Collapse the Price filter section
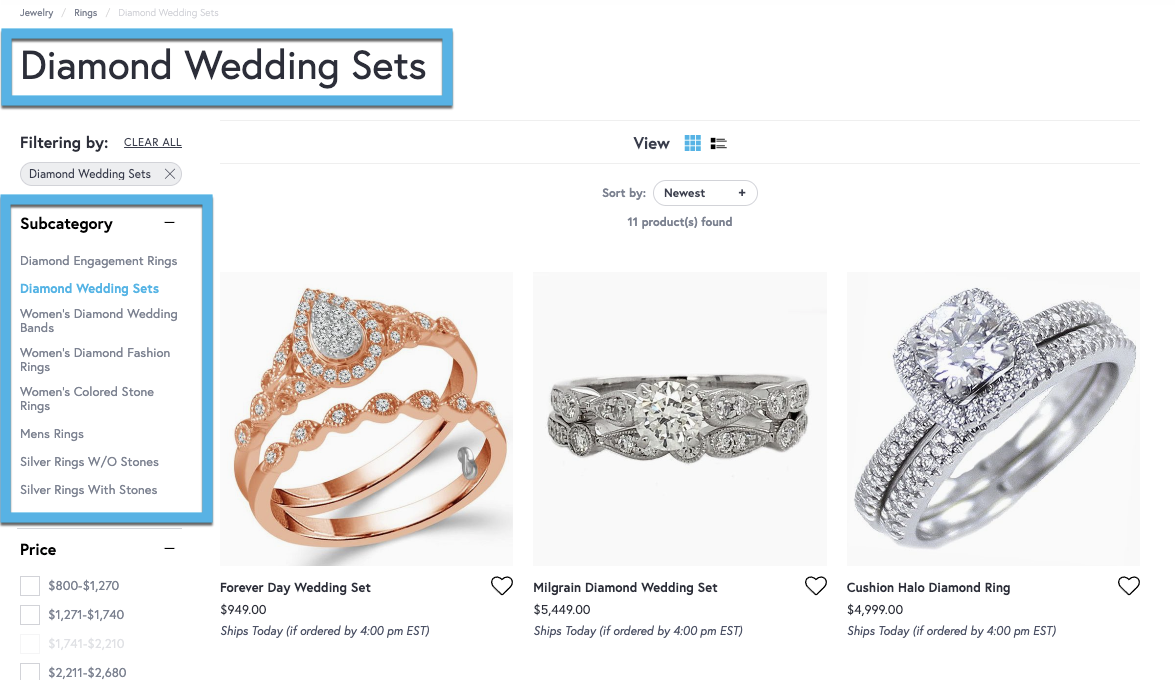The image size is (1175, 680). click(x=169, y=549)
